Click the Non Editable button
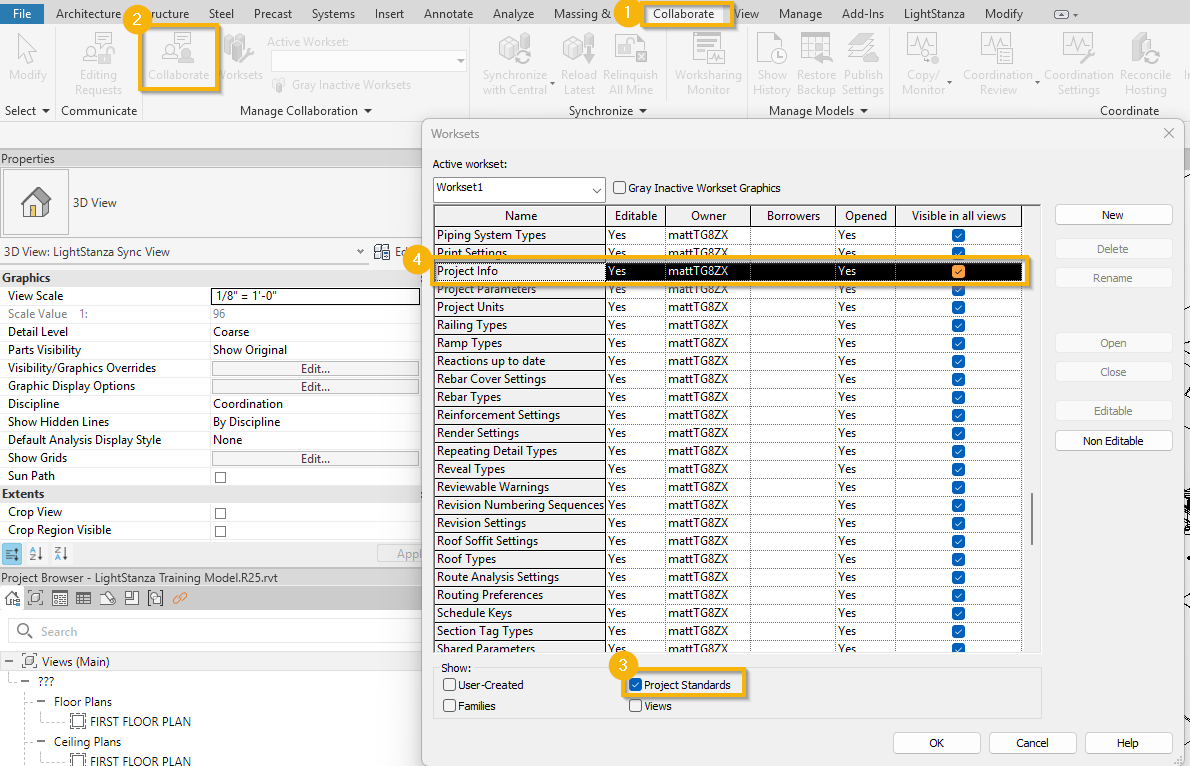Screen dimensions: 1190x766 click(x=1113, y=440)
